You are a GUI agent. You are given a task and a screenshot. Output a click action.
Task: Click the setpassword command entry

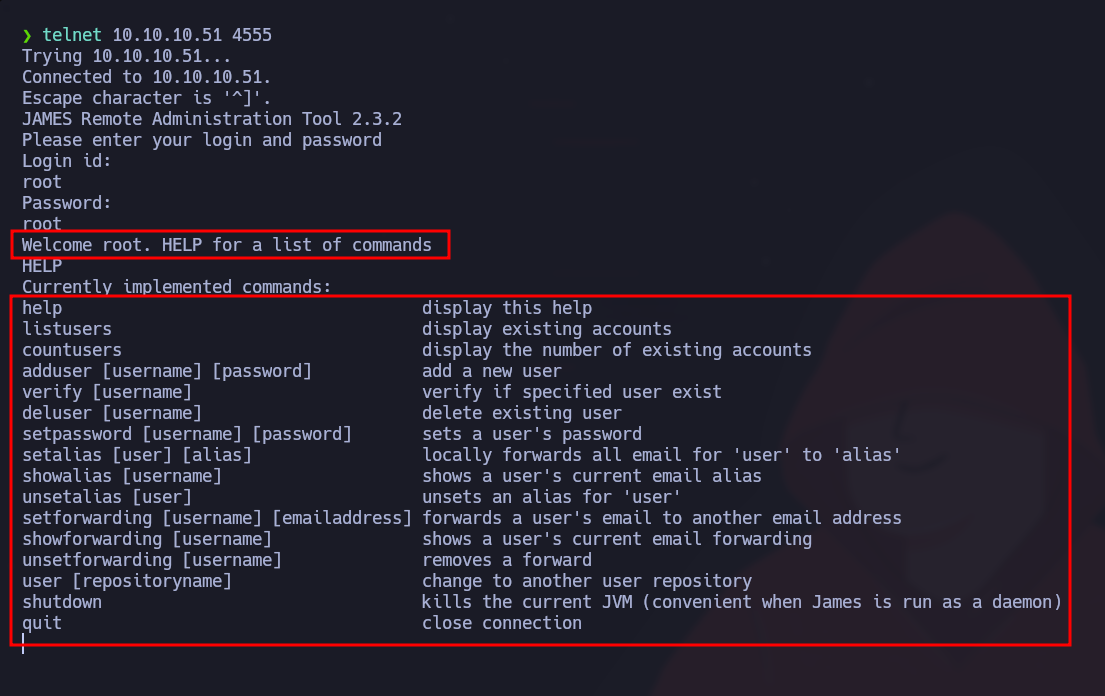coord(187,434)
